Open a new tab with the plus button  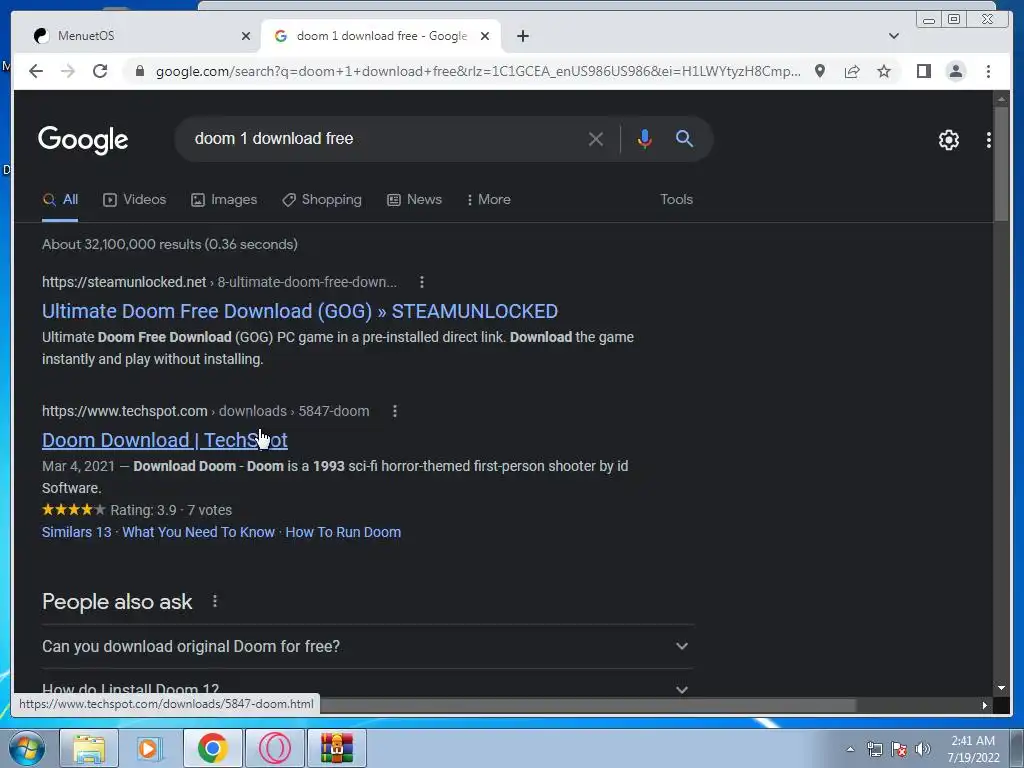click(522, 36)
